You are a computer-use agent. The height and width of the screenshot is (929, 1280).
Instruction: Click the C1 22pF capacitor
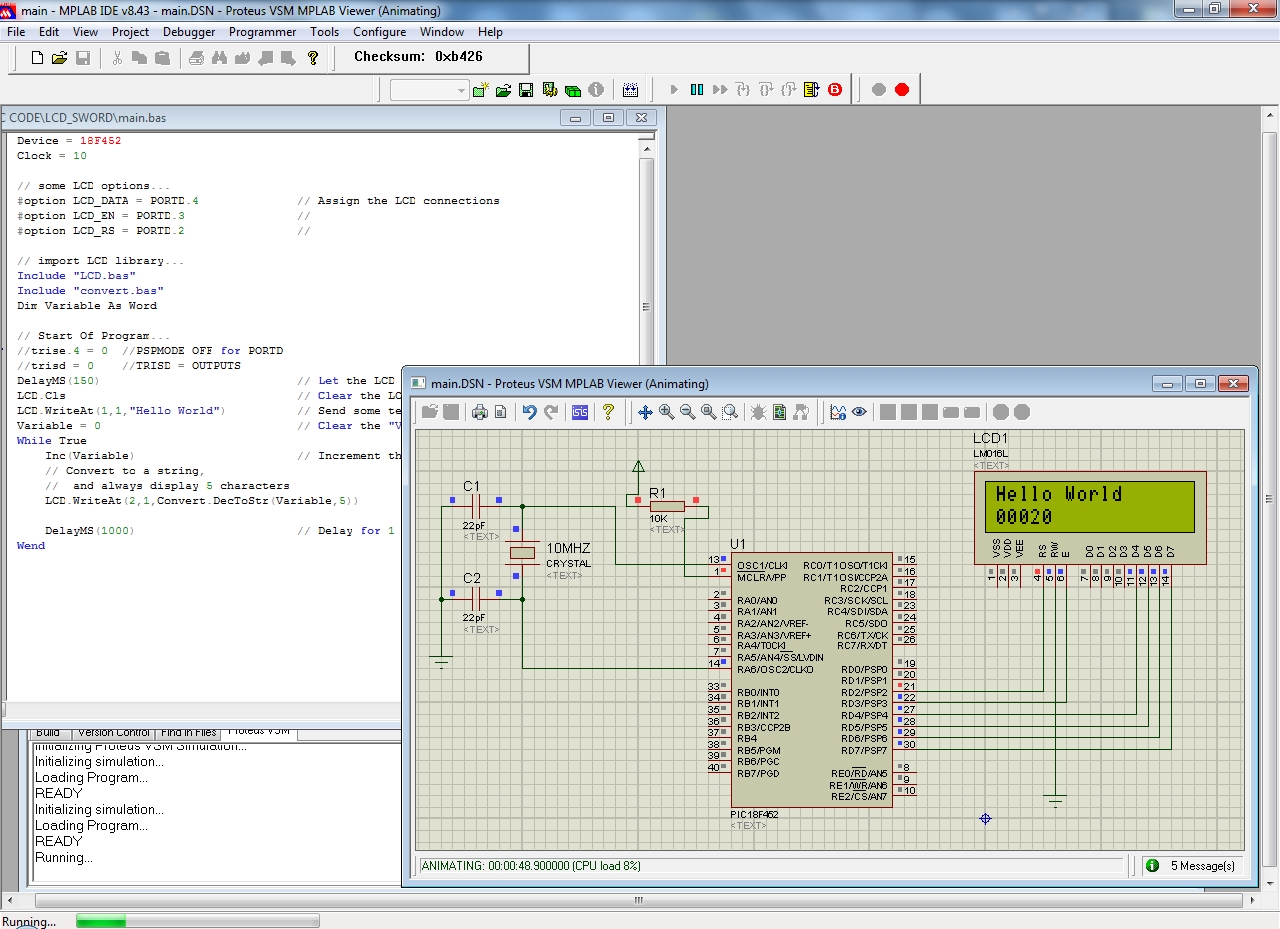click(x=476, y=505)
